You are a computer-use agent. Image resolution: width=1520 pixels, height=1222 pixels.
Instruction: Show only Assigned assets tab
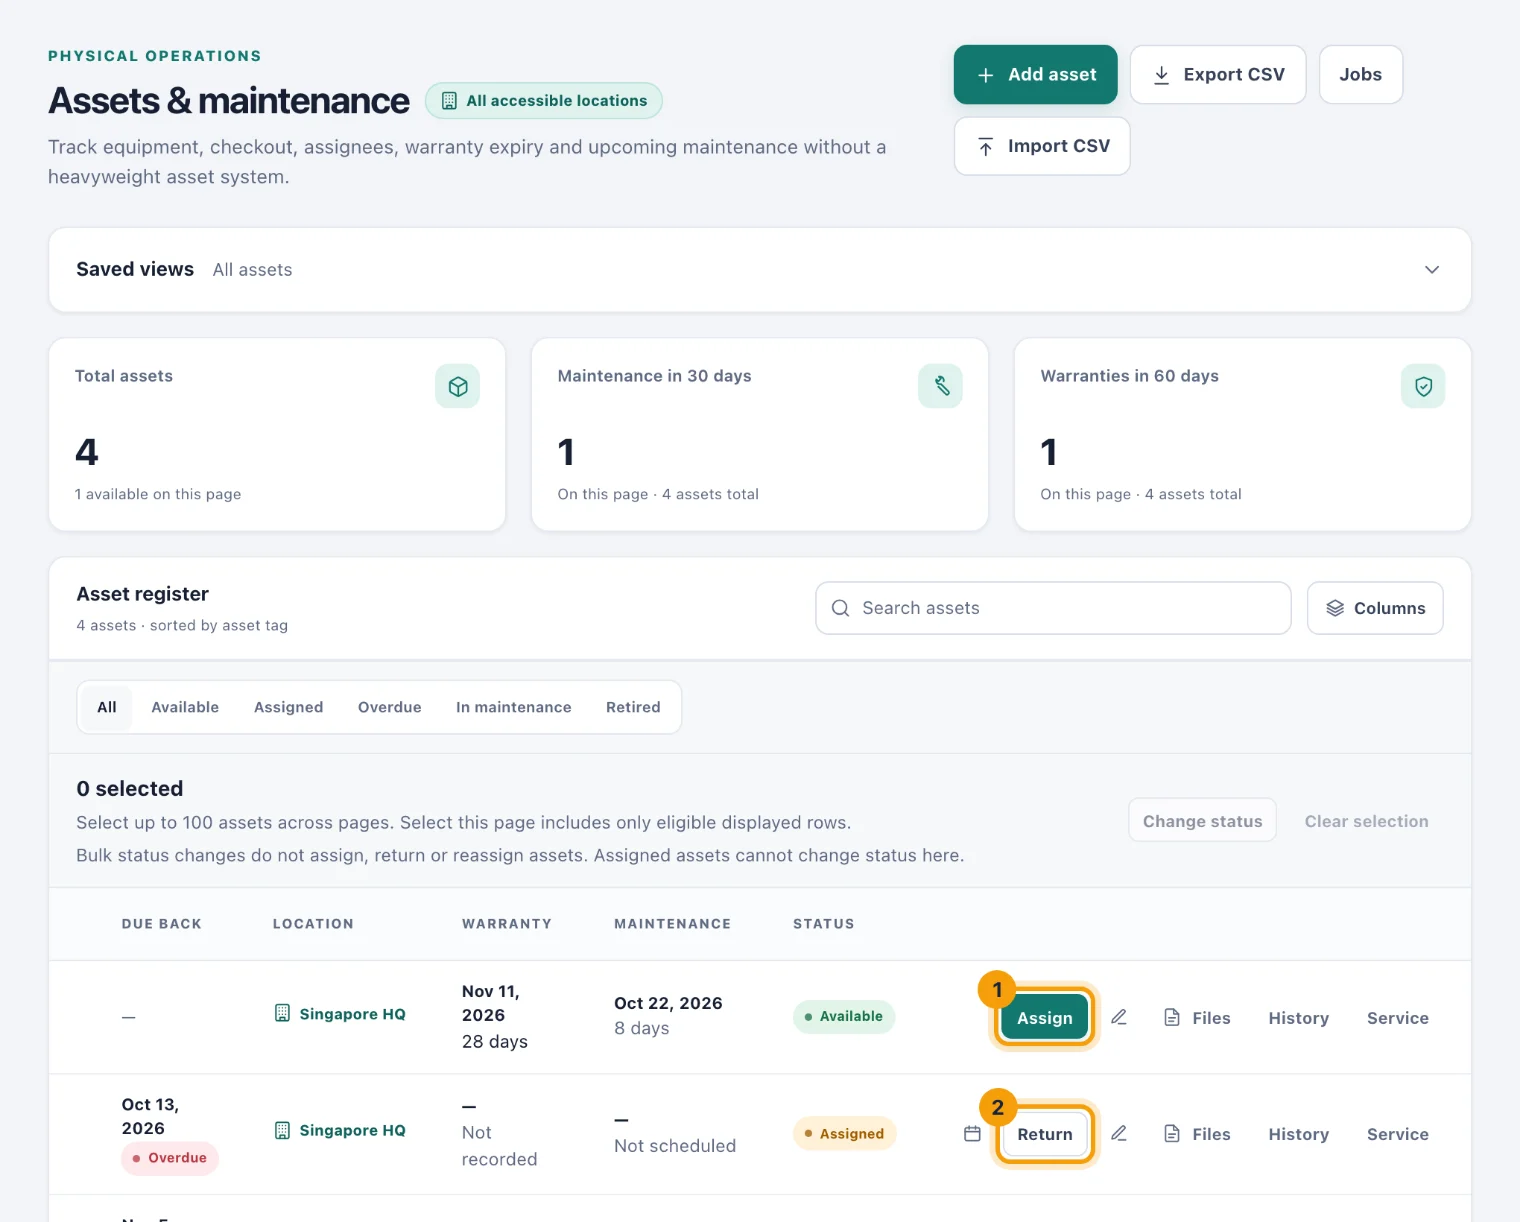[x=289, y=707]
